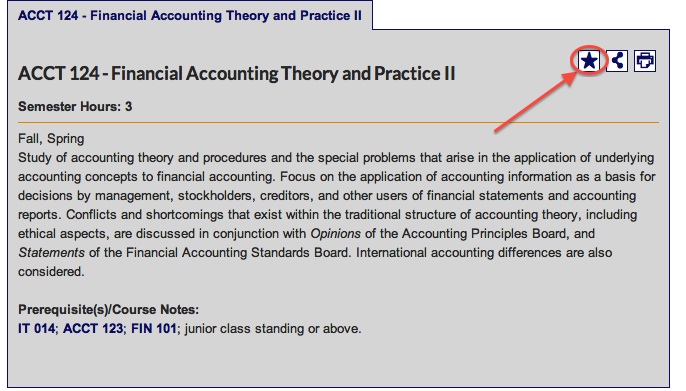Click the final word considered
686x391 pixels.
point(51,272)
